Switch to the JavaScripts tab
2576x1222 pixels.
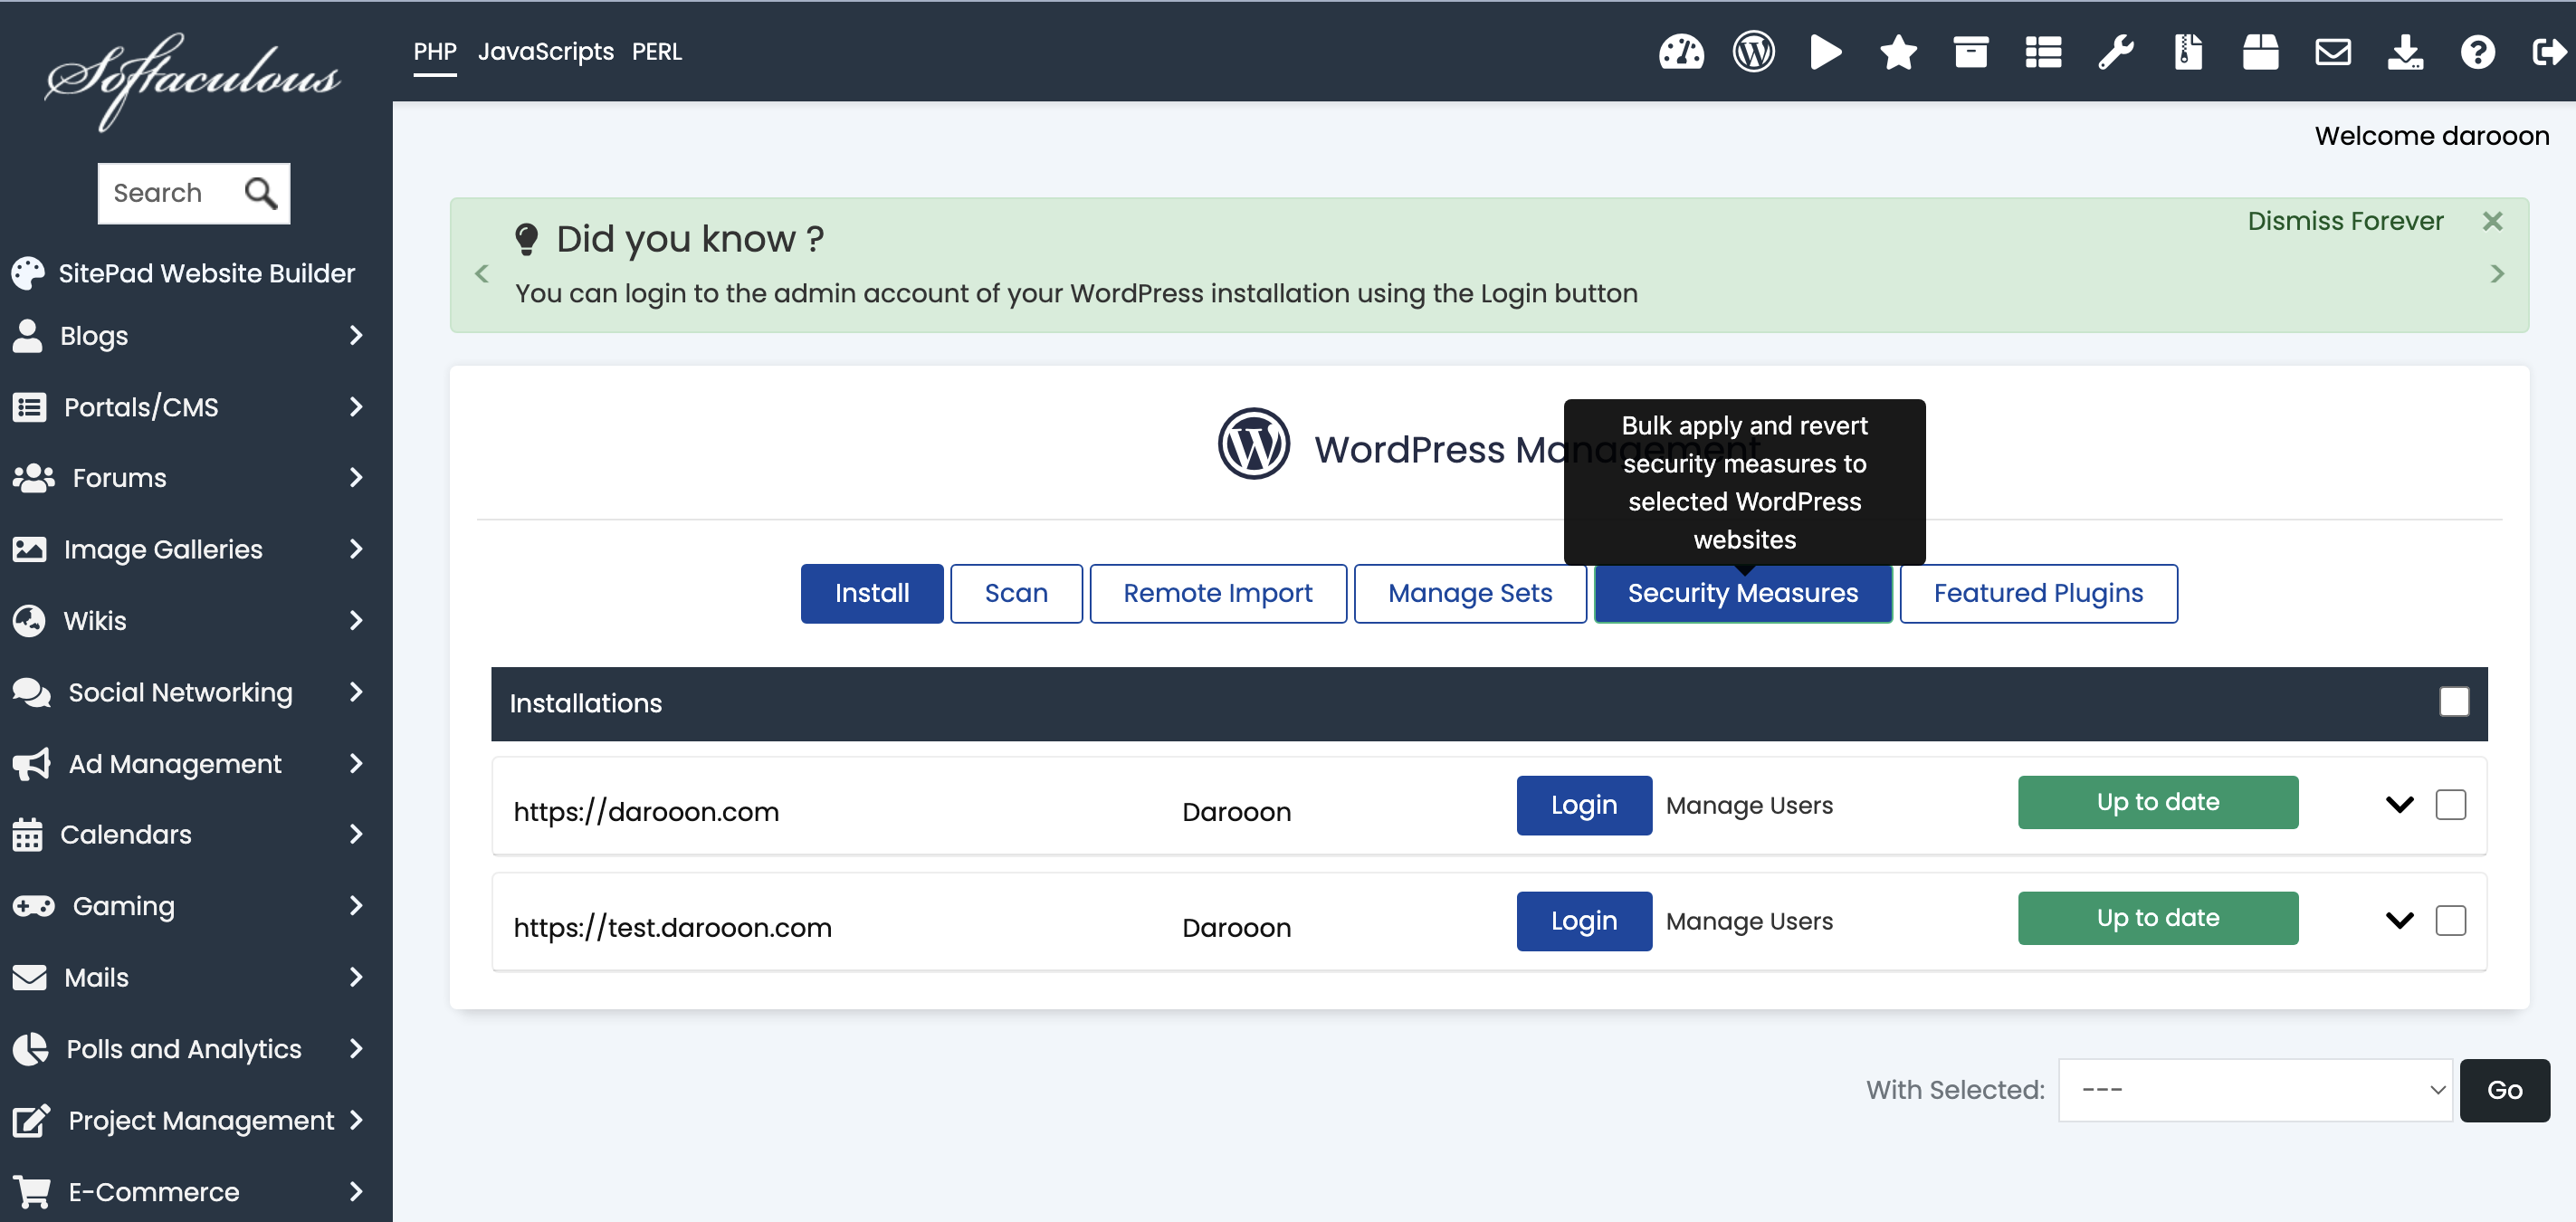click(x=545, y=51)
